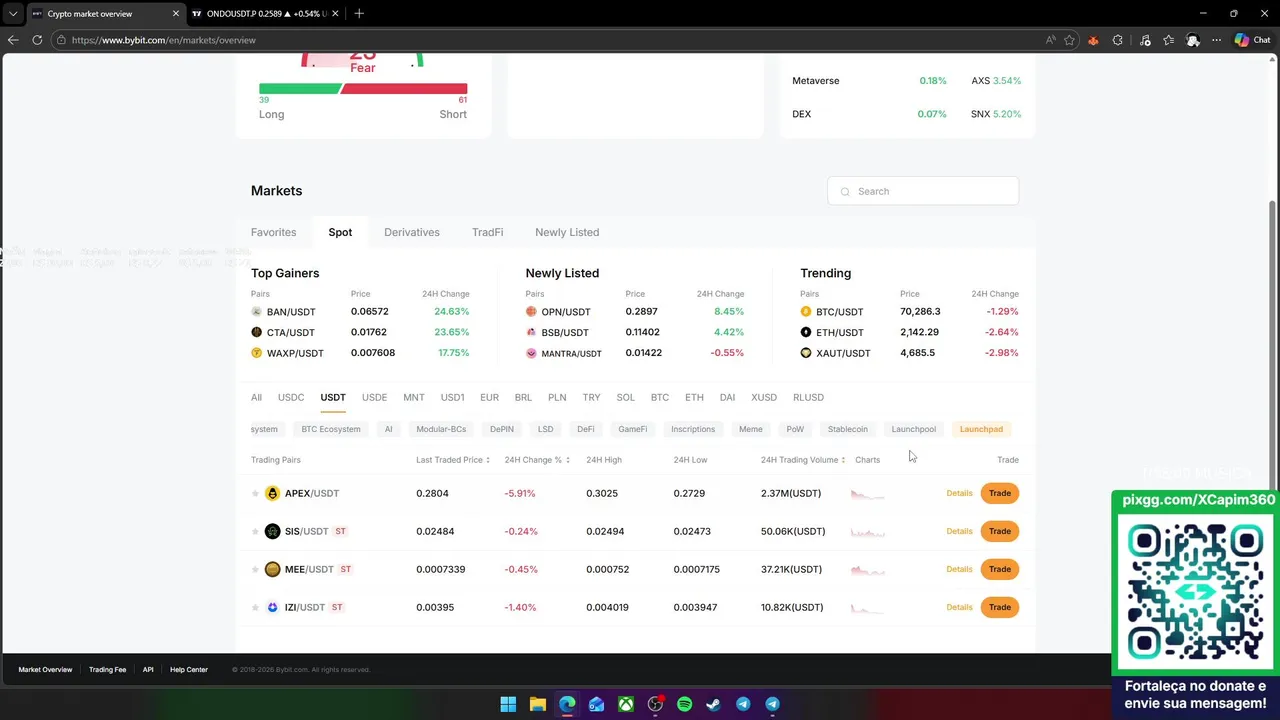Click the WAXP/USDT coin icon
1280x720 pixels.
click(256, 353)
